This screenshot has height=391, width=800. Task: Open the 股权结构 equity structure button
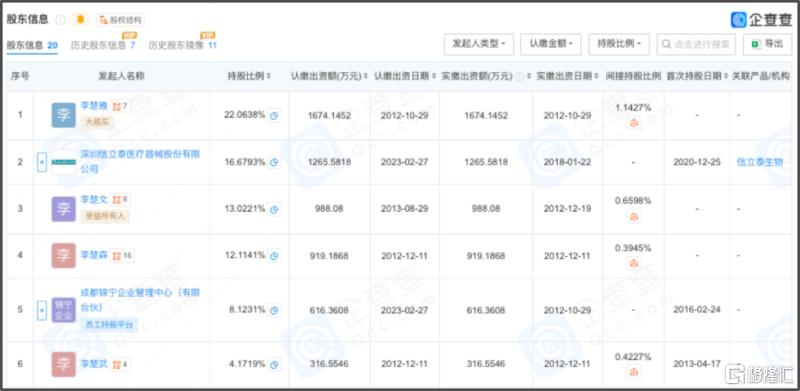[120, 20]
